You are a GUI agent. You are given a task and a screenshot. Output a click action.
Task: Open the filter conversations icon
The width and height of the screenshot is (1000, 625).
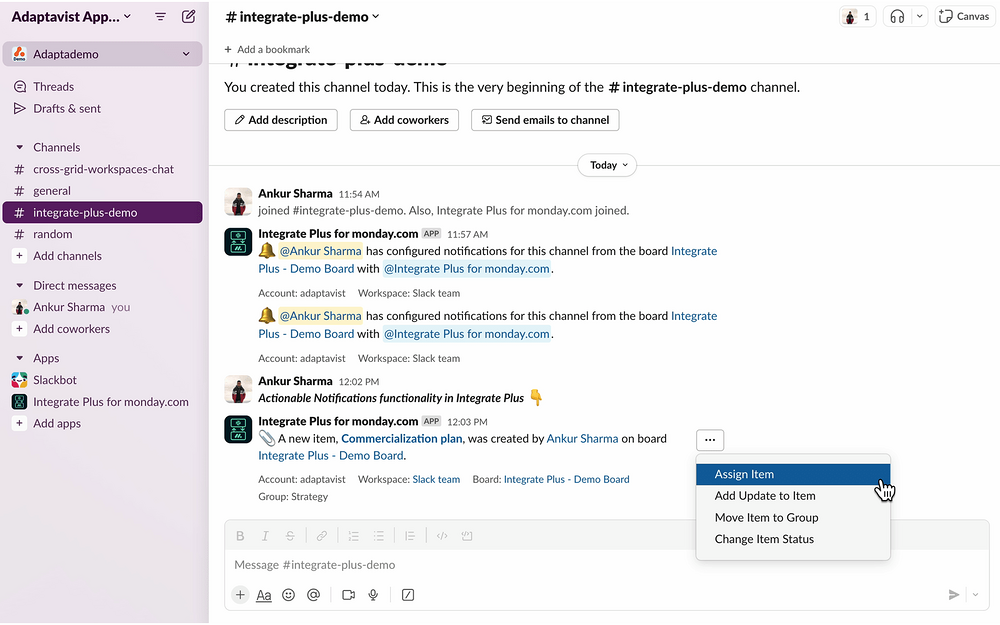(160, 17)
